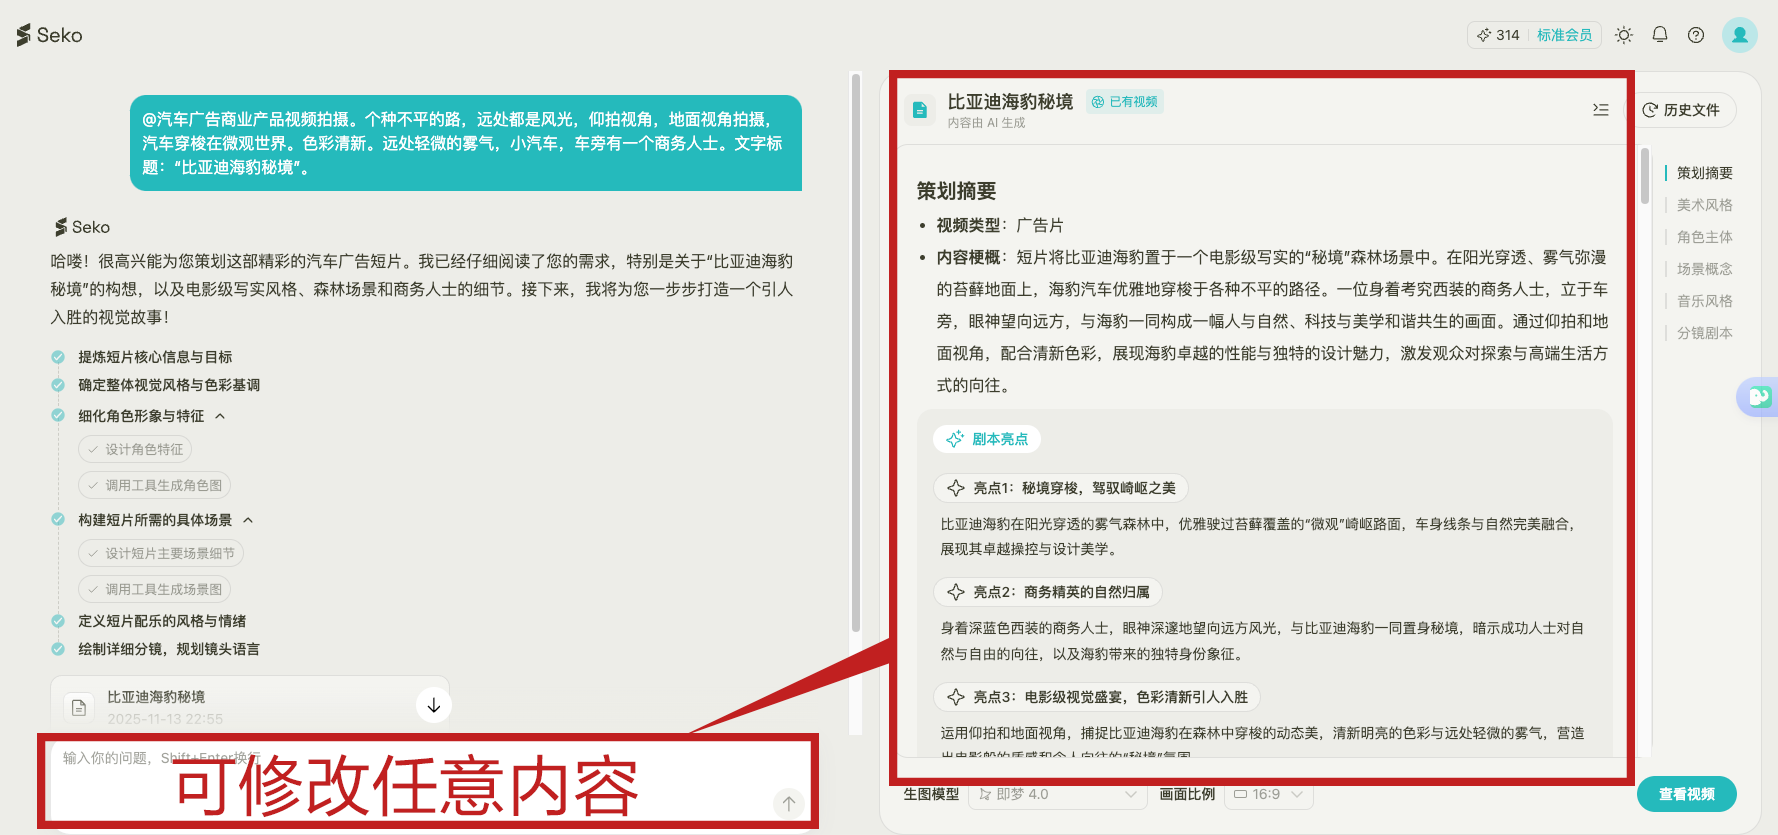The width and height of the screenshot is (1778, 835).
Task: Click the 调用工具生成场景图 sub-step chip
Action: [155, 590]
